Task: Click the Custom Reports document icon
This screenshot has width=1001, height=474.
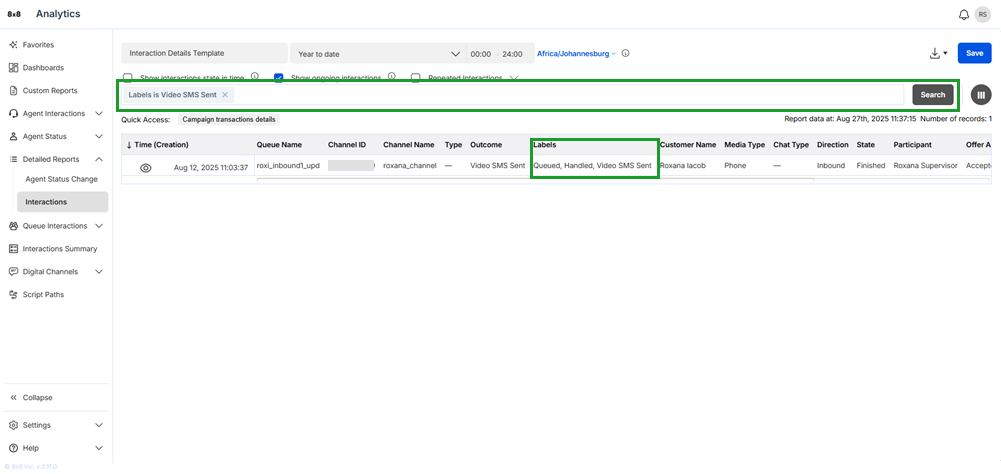Action: click(x=13, y=91)
